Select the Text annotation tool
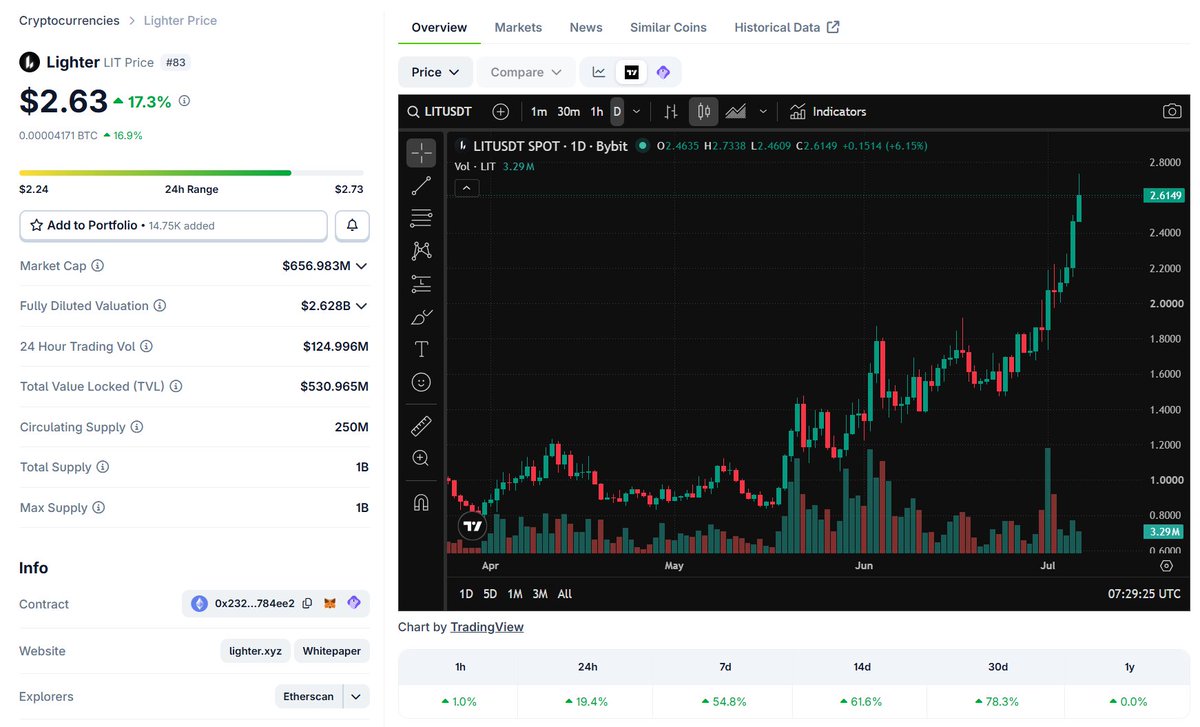The width and height of the screenshot is (1200, 727). (421, 349)
